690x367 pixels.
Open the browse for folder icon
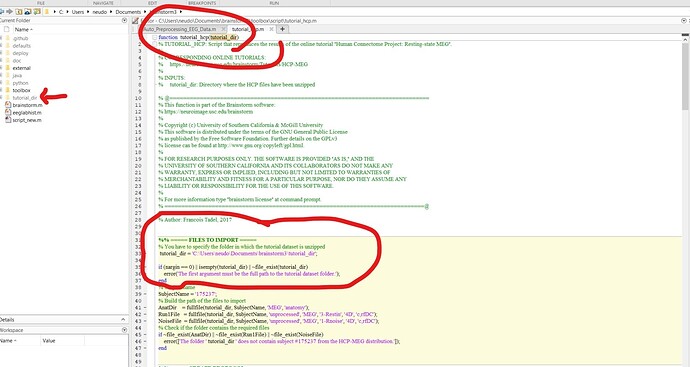click(28, 12)
